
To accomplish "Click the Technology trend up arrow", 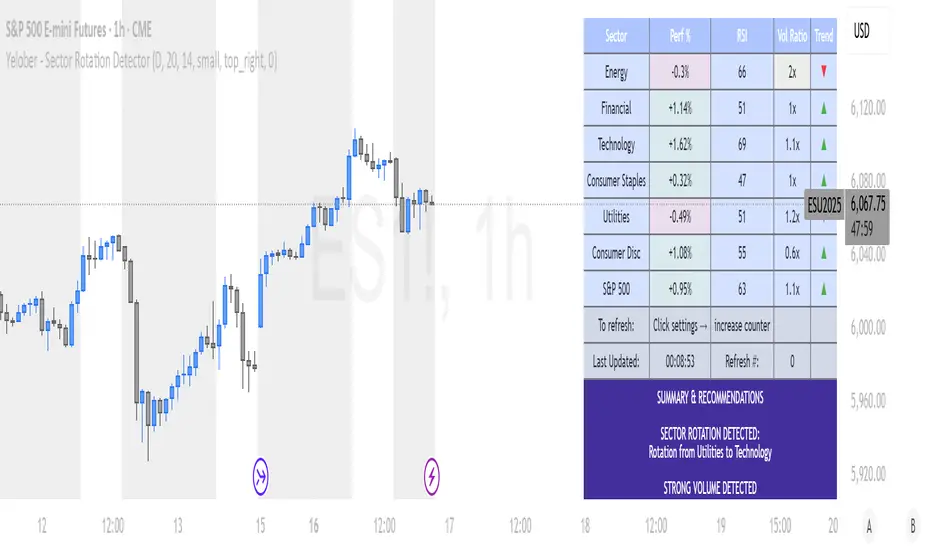I will coord(823,144).
